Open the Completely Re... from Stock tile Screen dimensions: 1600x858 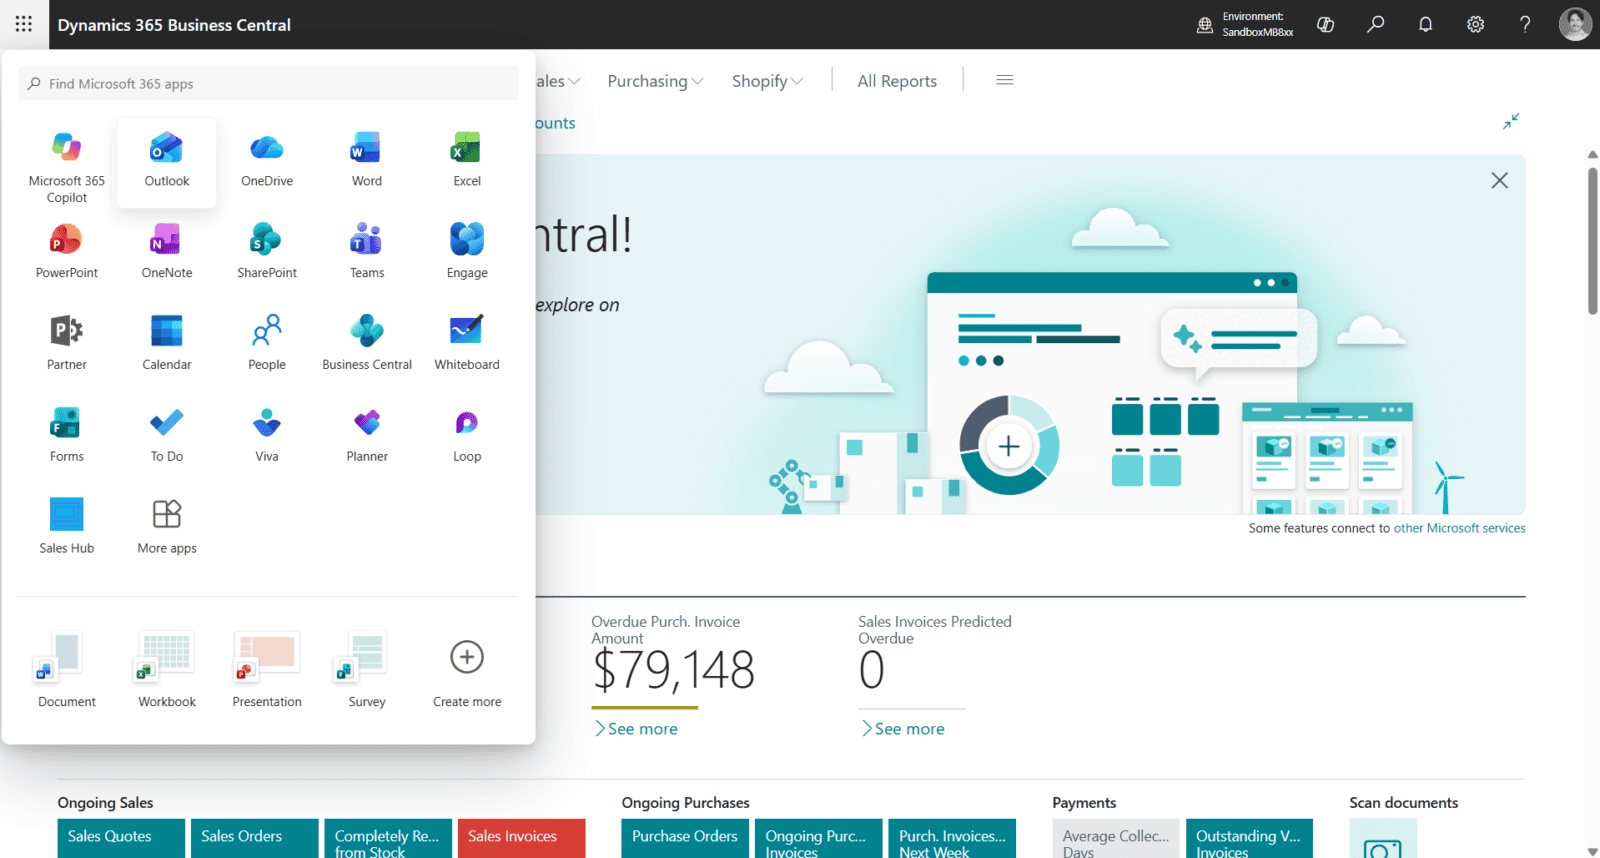pos(388,838)
